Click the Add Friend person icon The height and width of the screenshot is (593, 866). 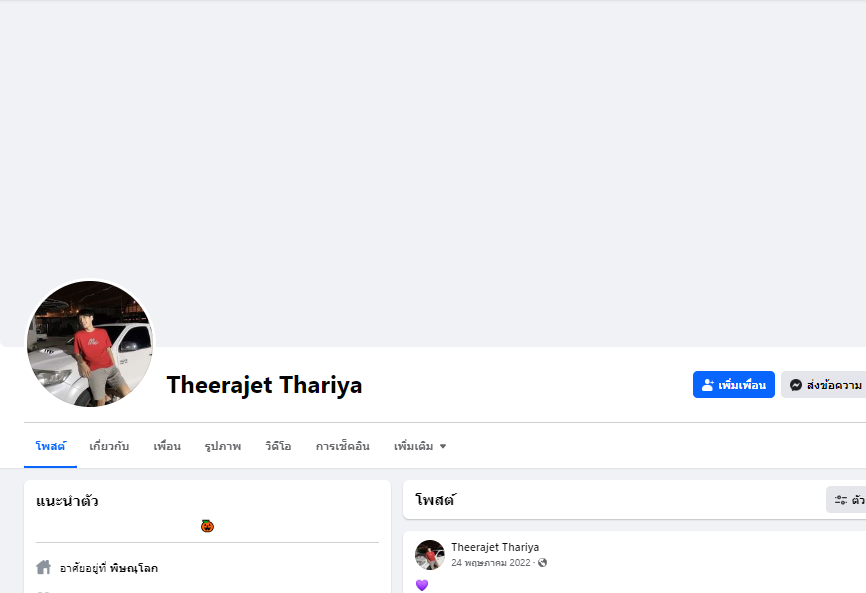707,385
